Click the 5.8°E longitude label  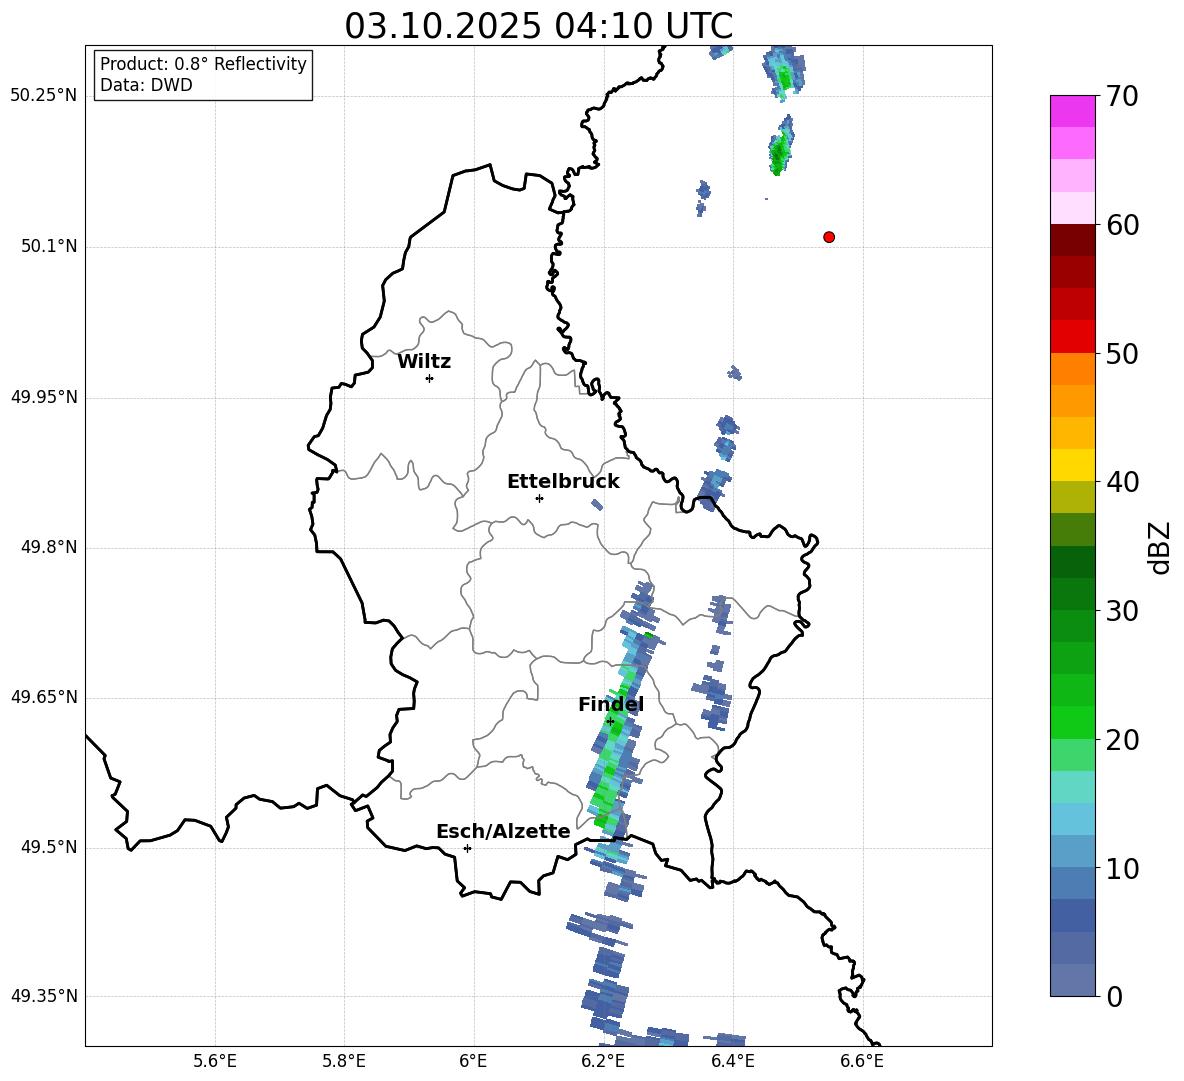coord(344,1061)
